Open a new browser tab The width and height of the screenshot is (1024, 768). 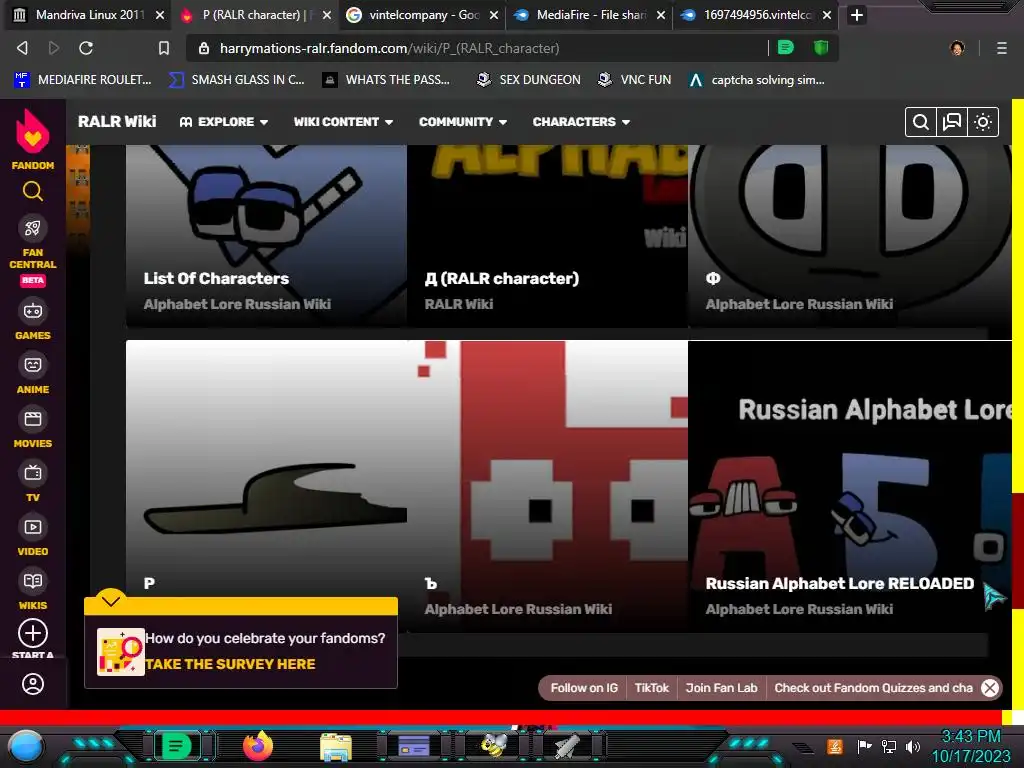(857, 15)
